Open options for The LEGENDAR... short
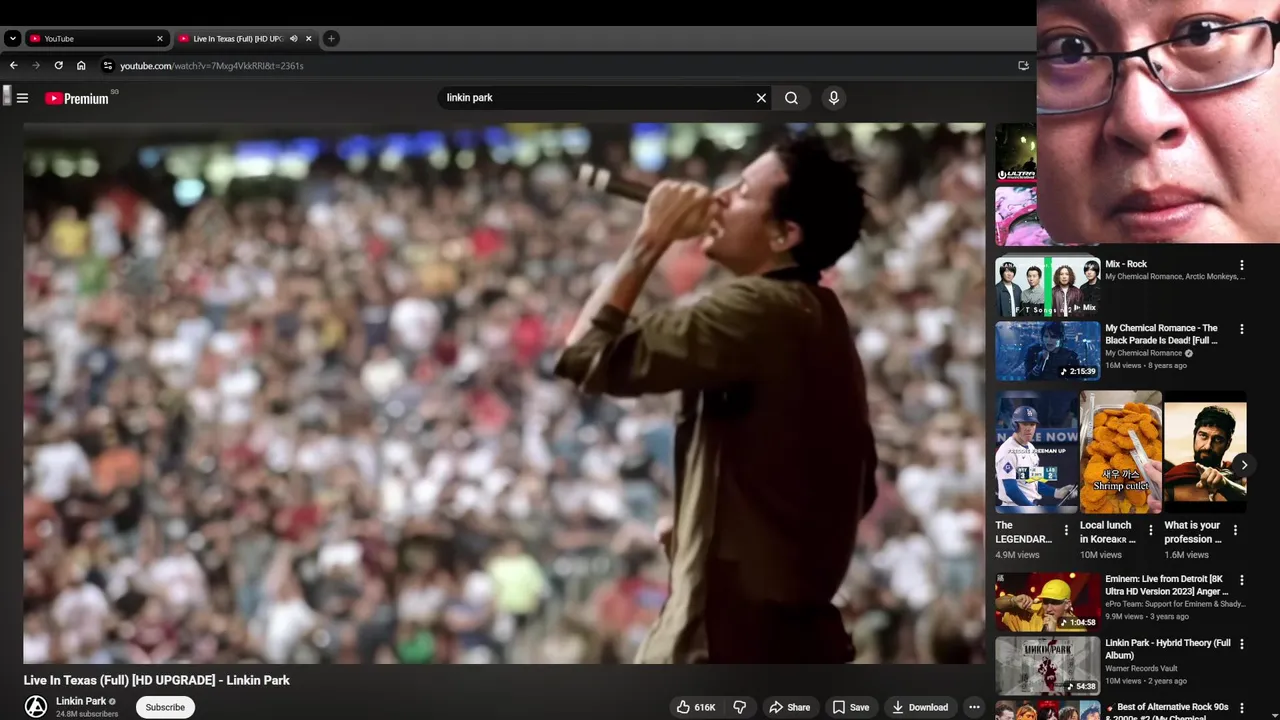The height and width of the screenshot is (720, 1280). pyautogui.click(x=1066, y=530)
